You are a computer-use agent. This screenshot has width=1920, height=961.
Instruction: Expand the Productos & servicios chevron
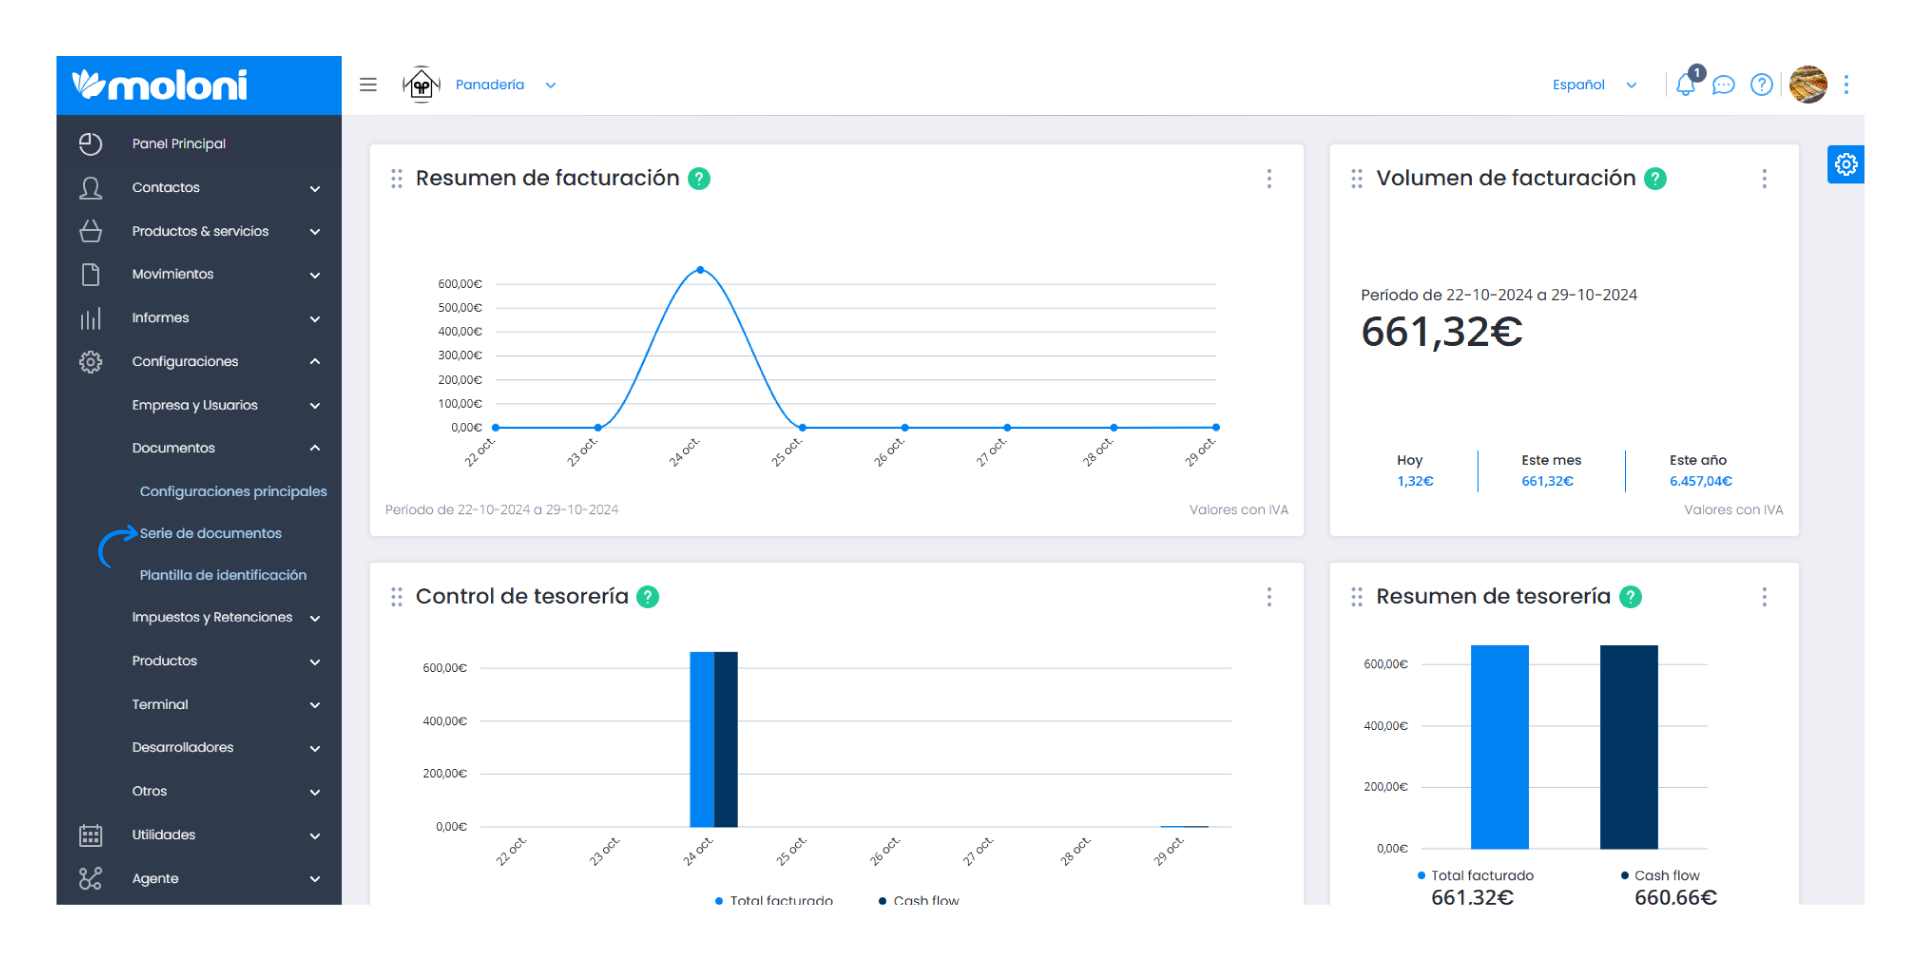pos(315,231)
